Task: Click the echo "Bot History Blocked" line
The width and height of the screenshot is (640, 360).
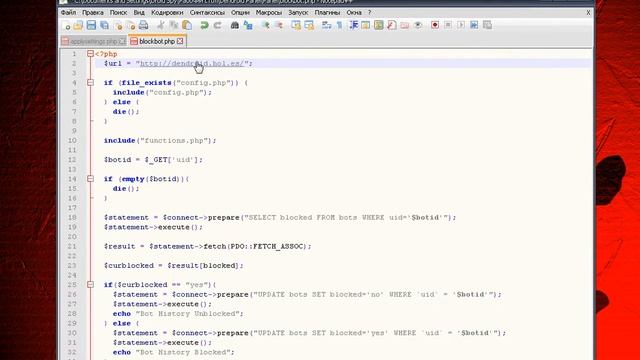Action: tap(173, 352)
